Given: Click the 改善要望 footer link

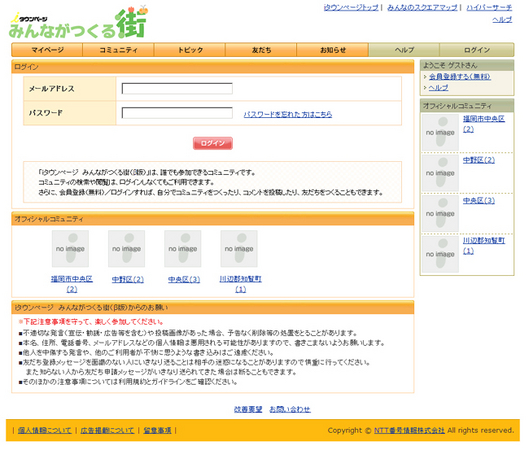Looking at the screenshot, I should click(x=248, y=409).
